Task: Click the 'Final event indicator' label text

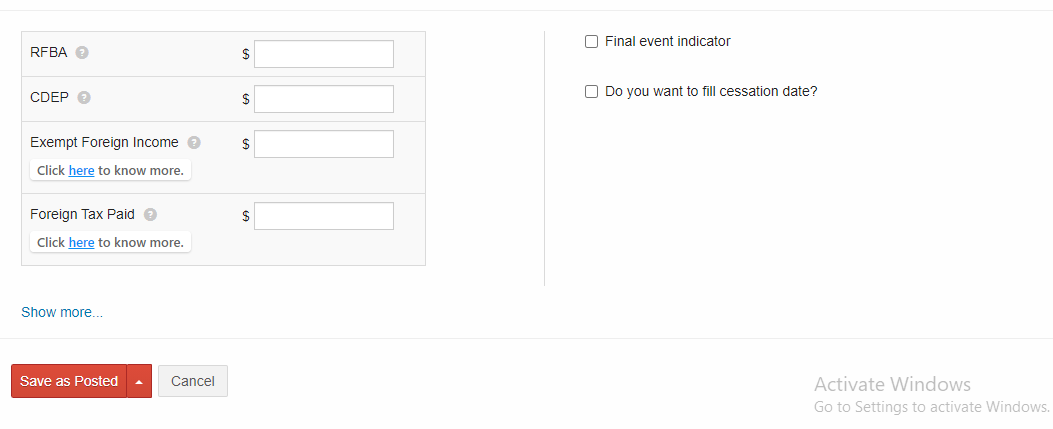Action: coord(668,42)
